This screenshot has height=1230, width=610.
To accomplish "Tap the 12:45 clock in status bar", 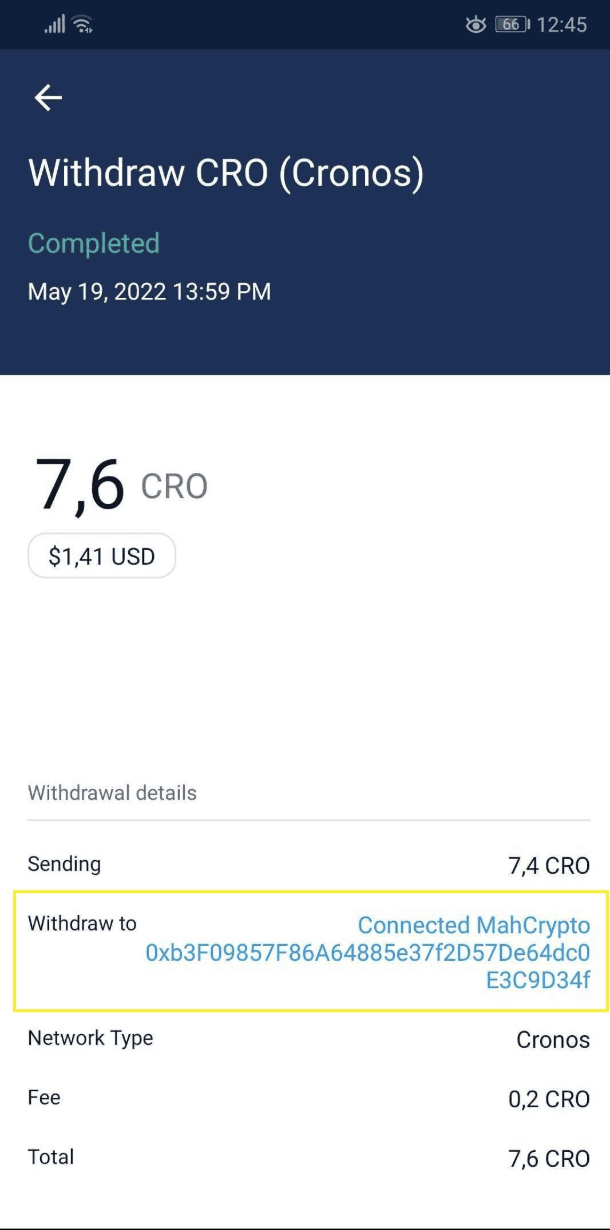I will pyautogui.click(x=562, y=24).
